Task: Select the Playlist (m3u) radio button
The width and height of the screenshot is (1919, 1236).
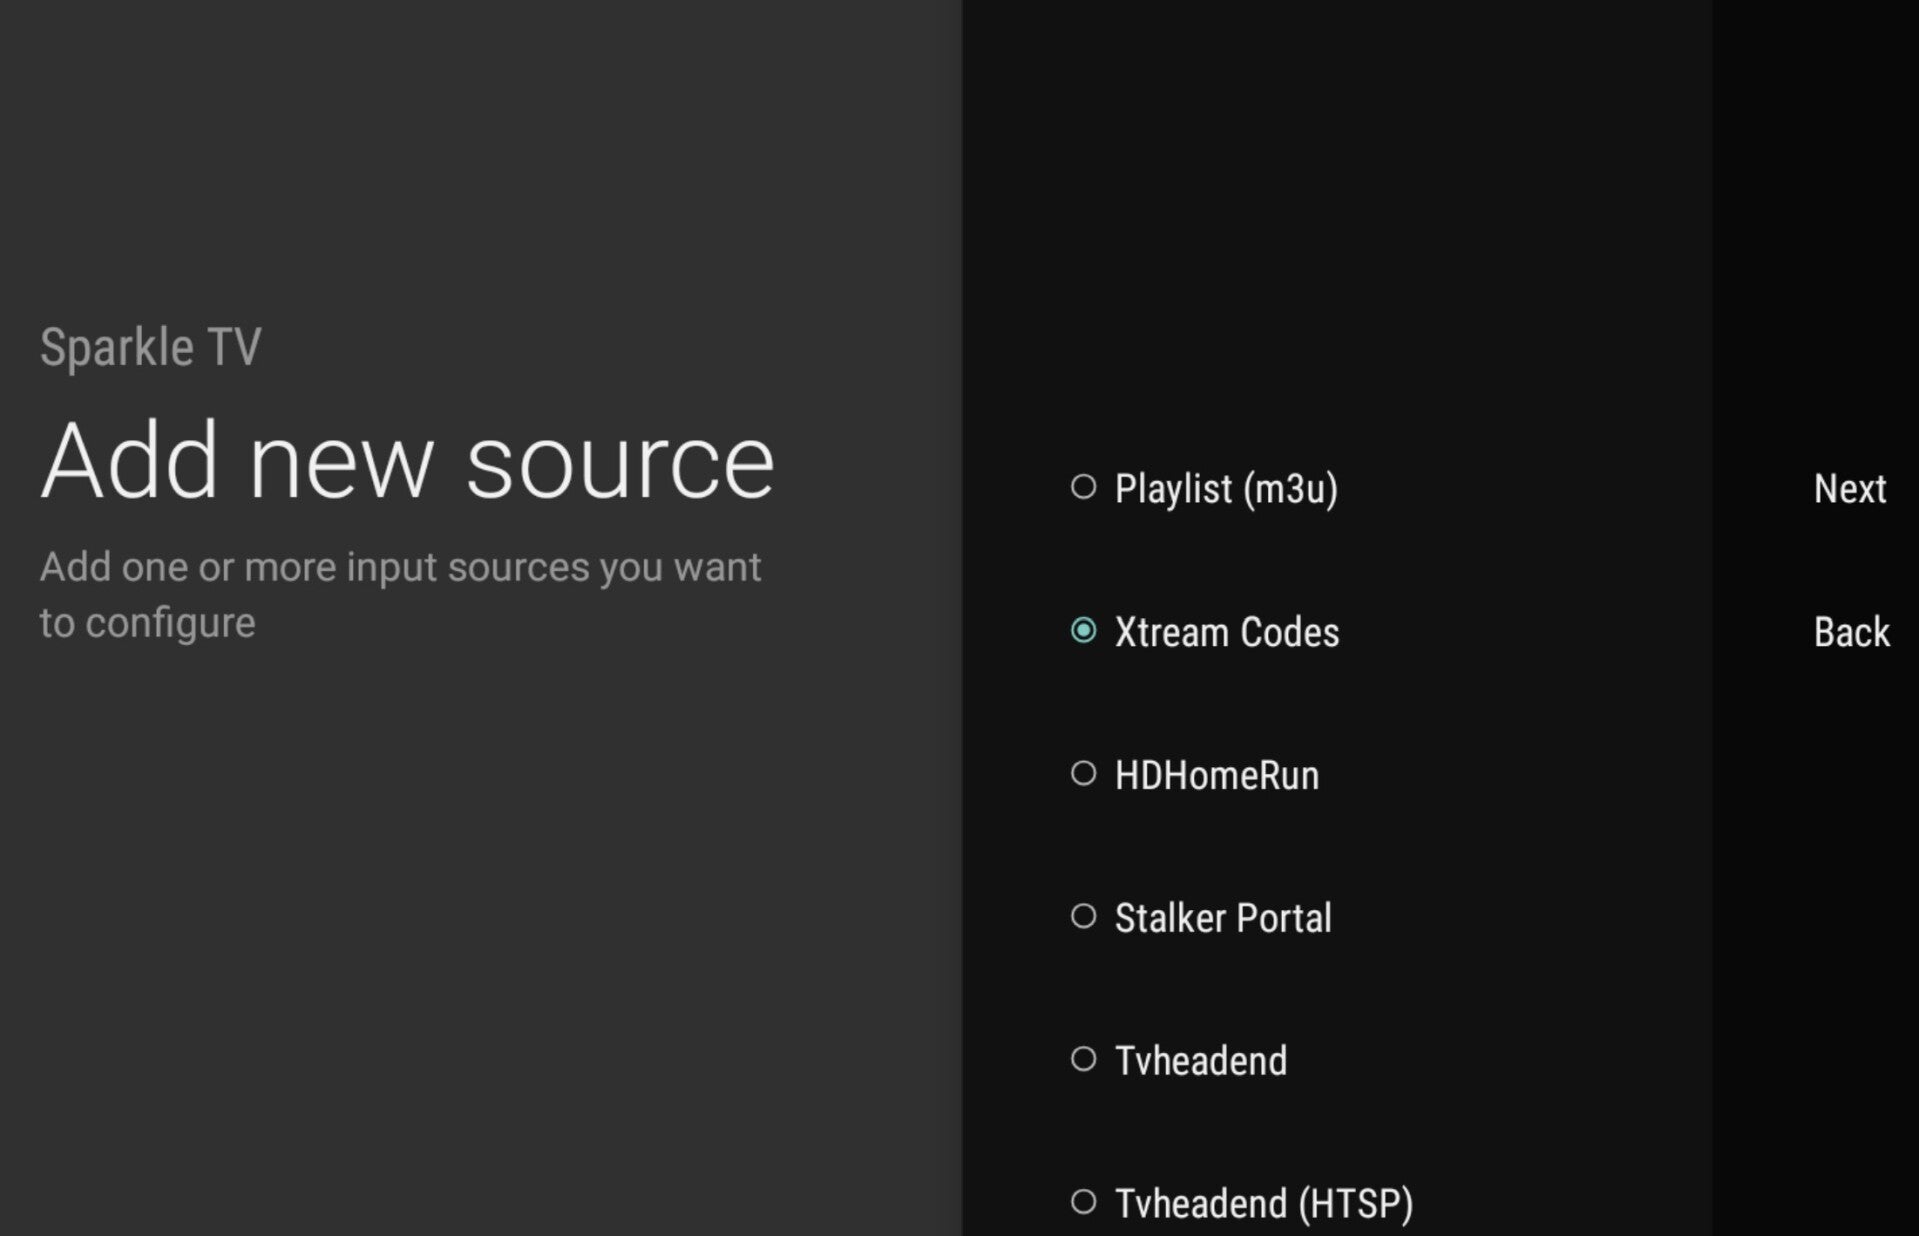Action: 1083,487
